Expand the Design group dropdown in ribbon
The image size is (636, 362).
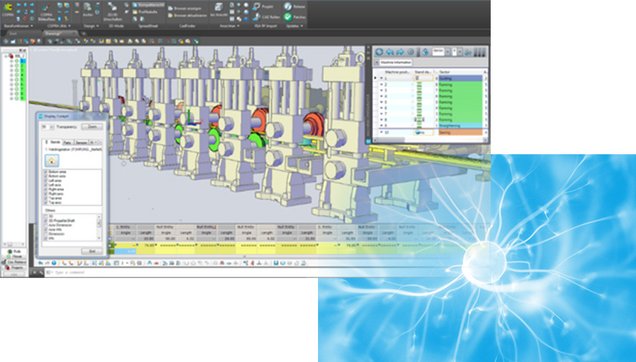98,26
